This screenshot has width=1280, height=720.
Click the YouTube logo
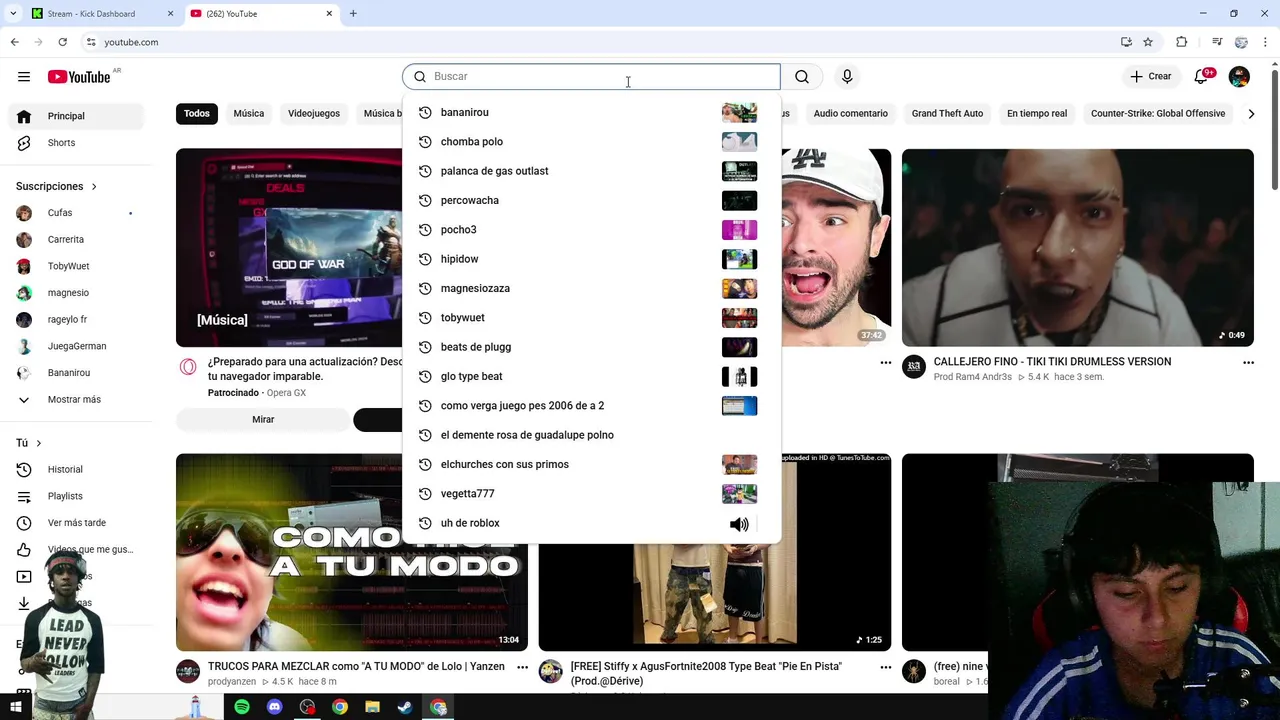coord(79,77)
